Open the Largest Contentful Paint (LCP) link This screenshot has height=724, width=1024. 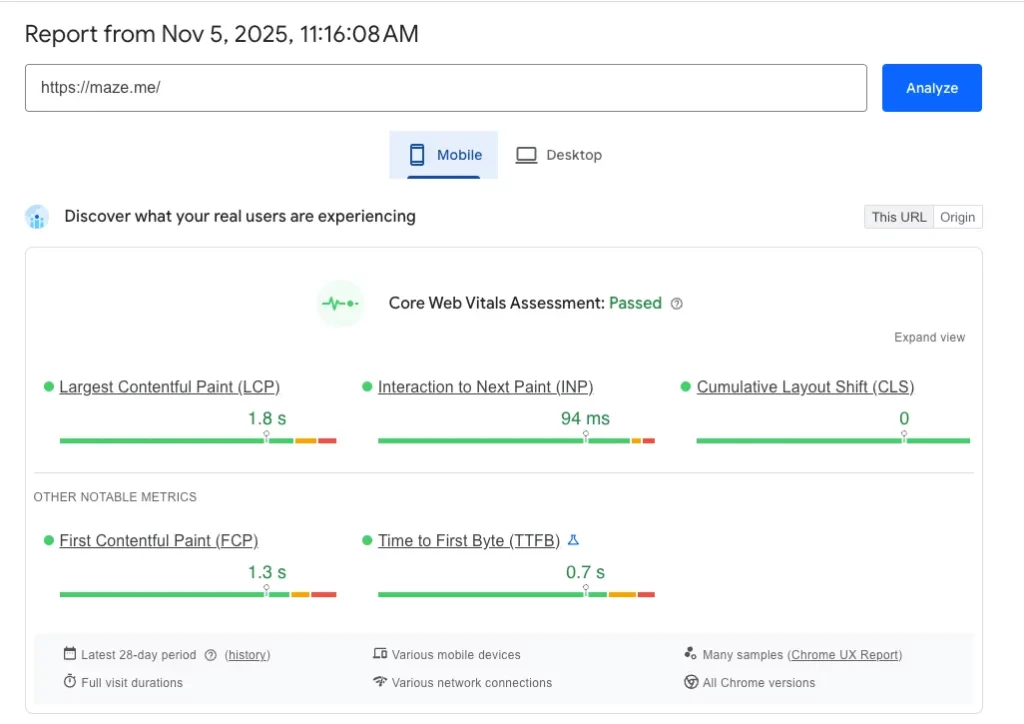(169, 387)
